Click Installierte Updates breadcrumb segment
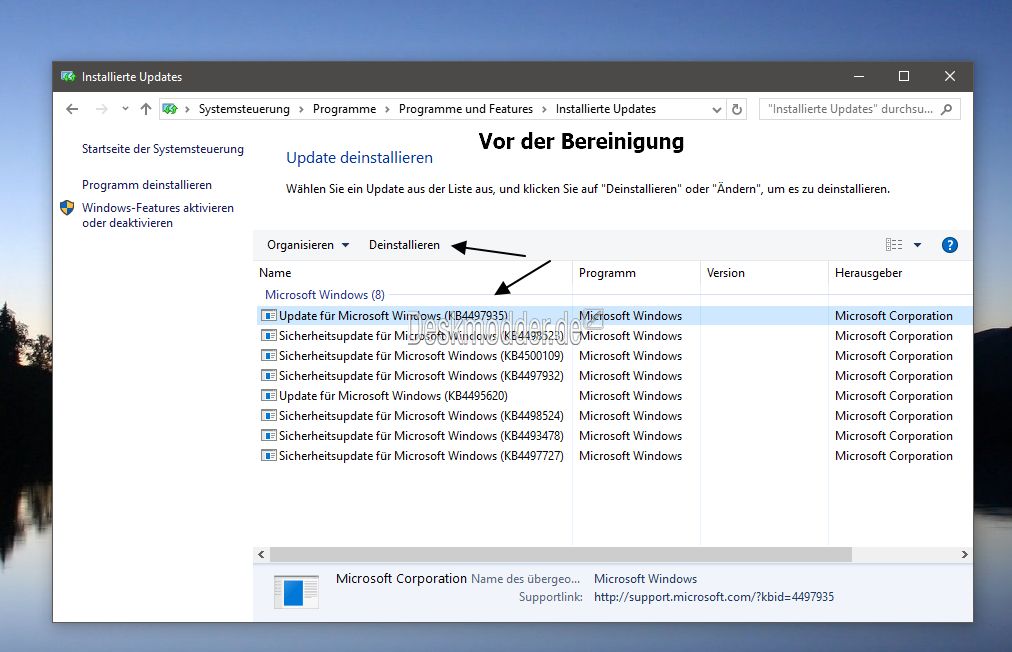Image resolution: width=1012 pixels, height=652 pixels. tap(605, 109)
